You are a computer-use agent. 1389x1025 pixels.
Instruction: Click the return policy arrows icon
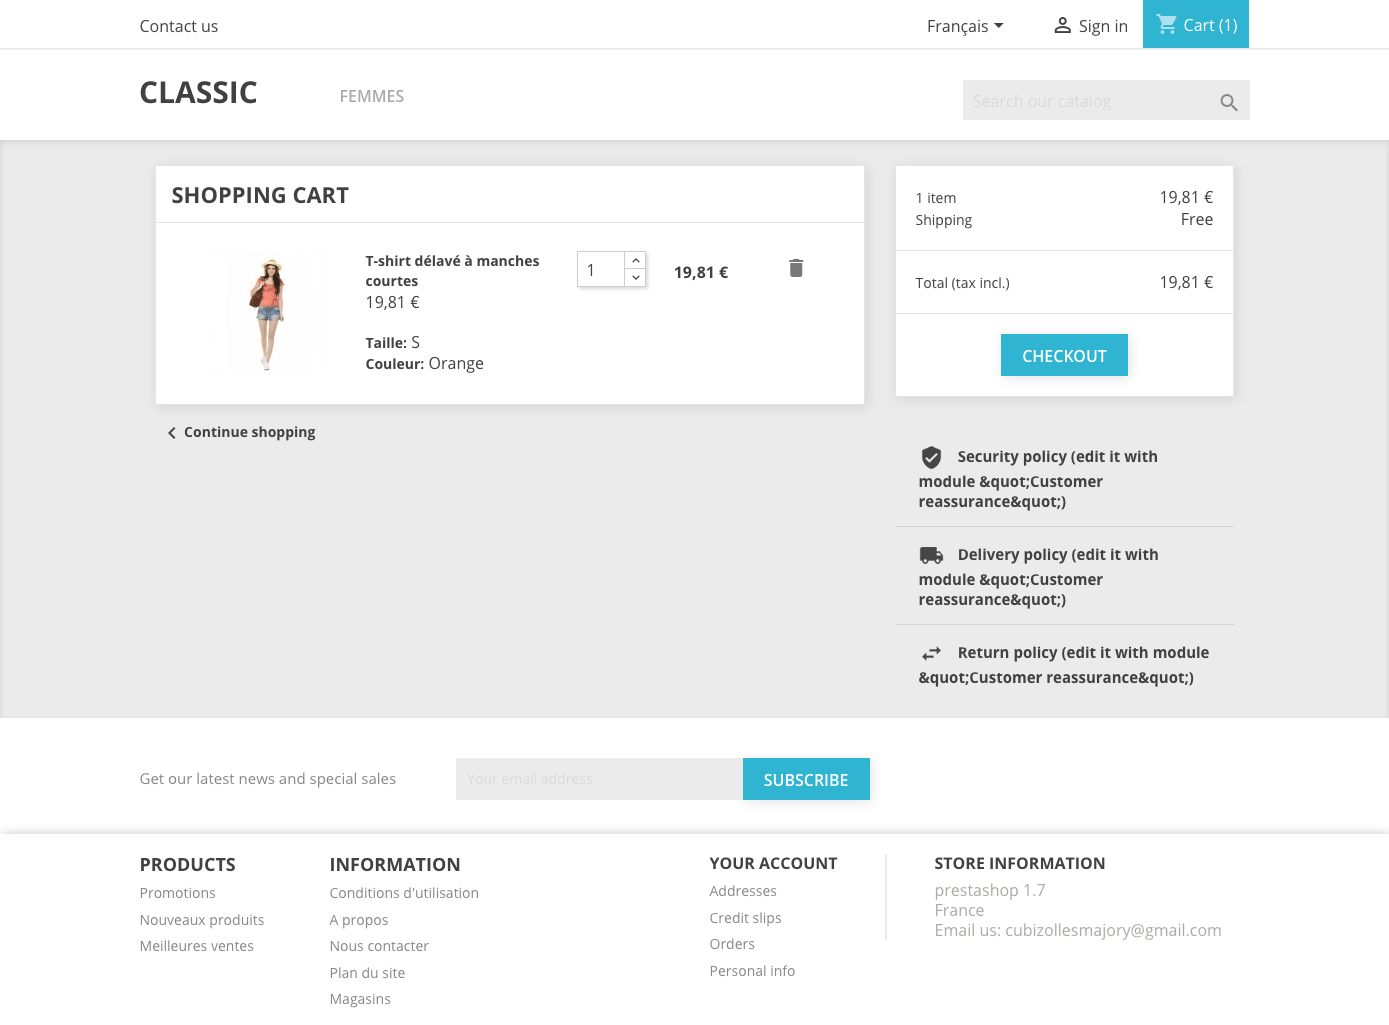point(931,653)
